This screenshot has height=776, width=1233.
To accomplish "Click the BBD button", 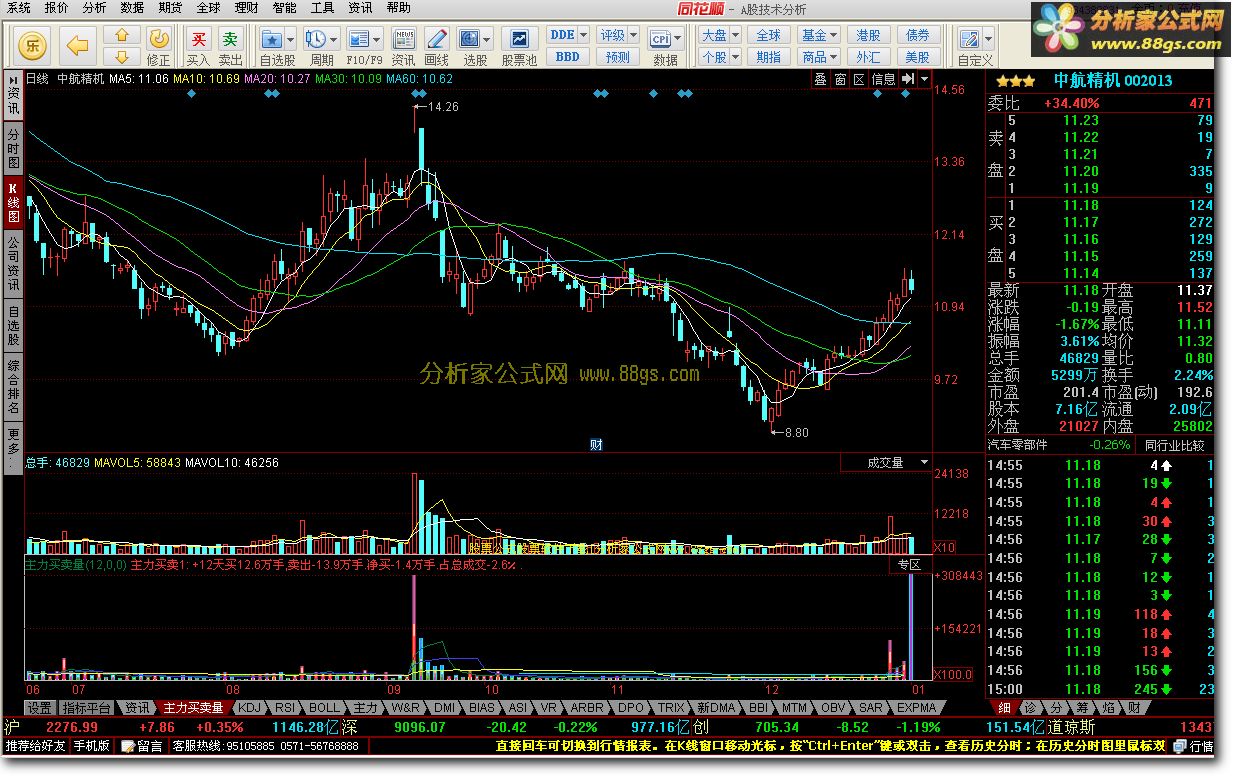I will pyautogui.click(x=567, y=57).
